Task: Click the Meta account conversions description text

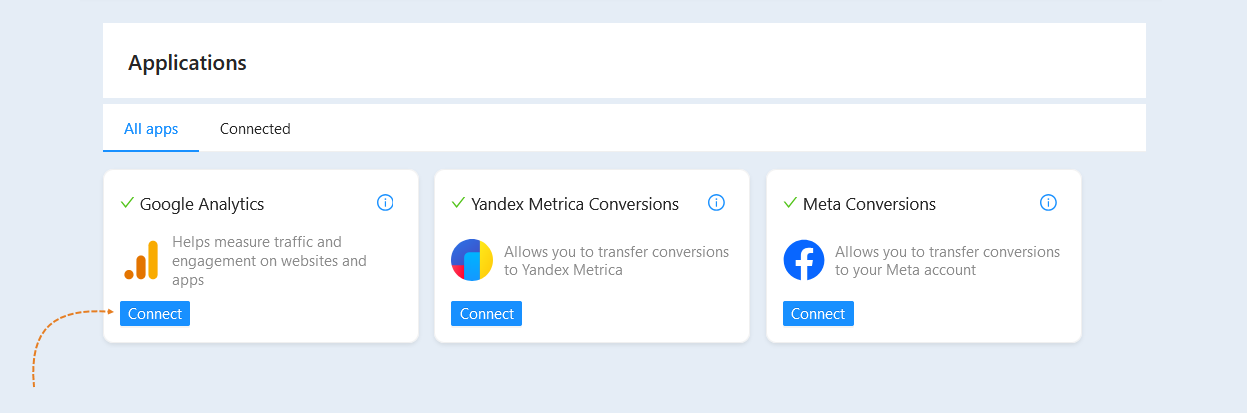Action: pos(947,261)
